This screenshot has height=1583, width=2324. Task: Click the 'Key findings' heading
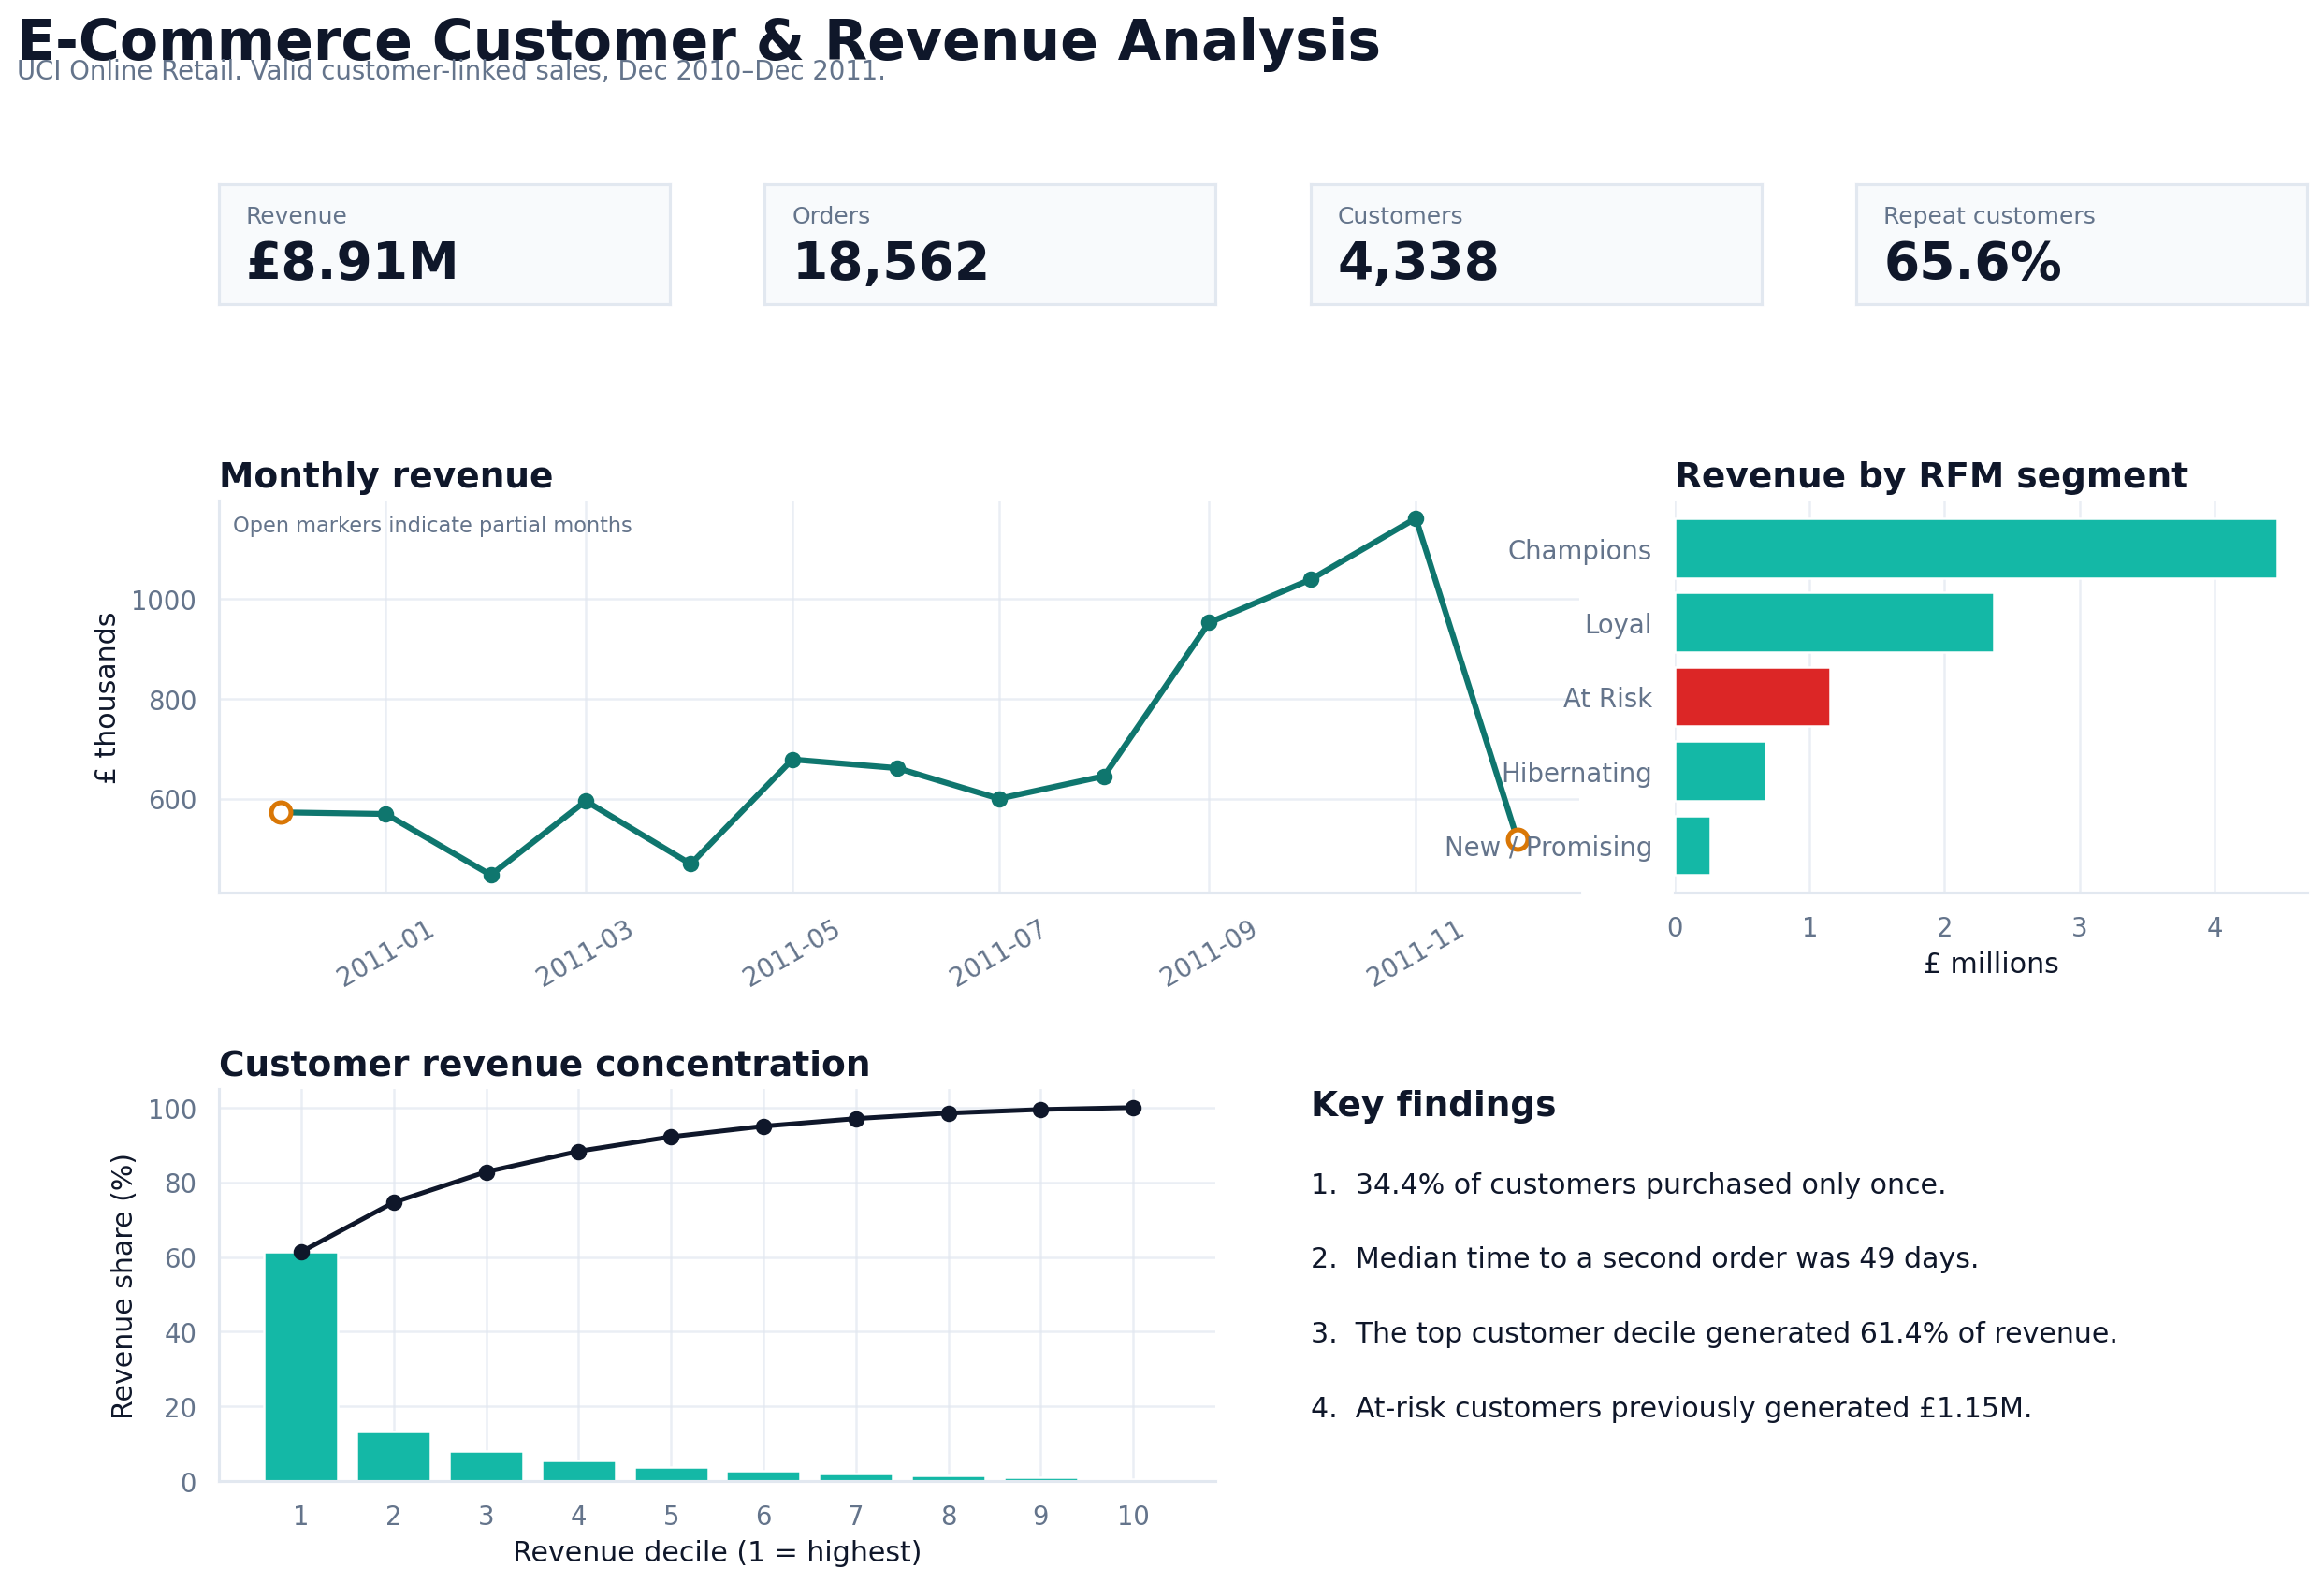pyautogui.click(x=1433, y=1104)
